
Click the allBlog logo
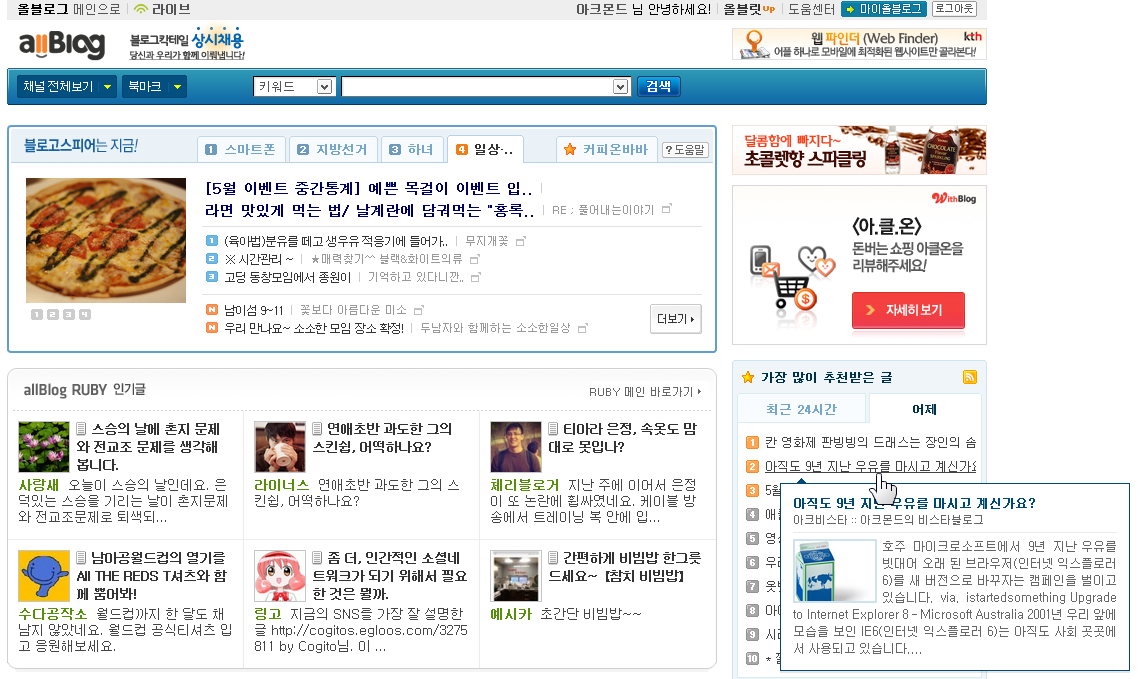click(61, 45)
